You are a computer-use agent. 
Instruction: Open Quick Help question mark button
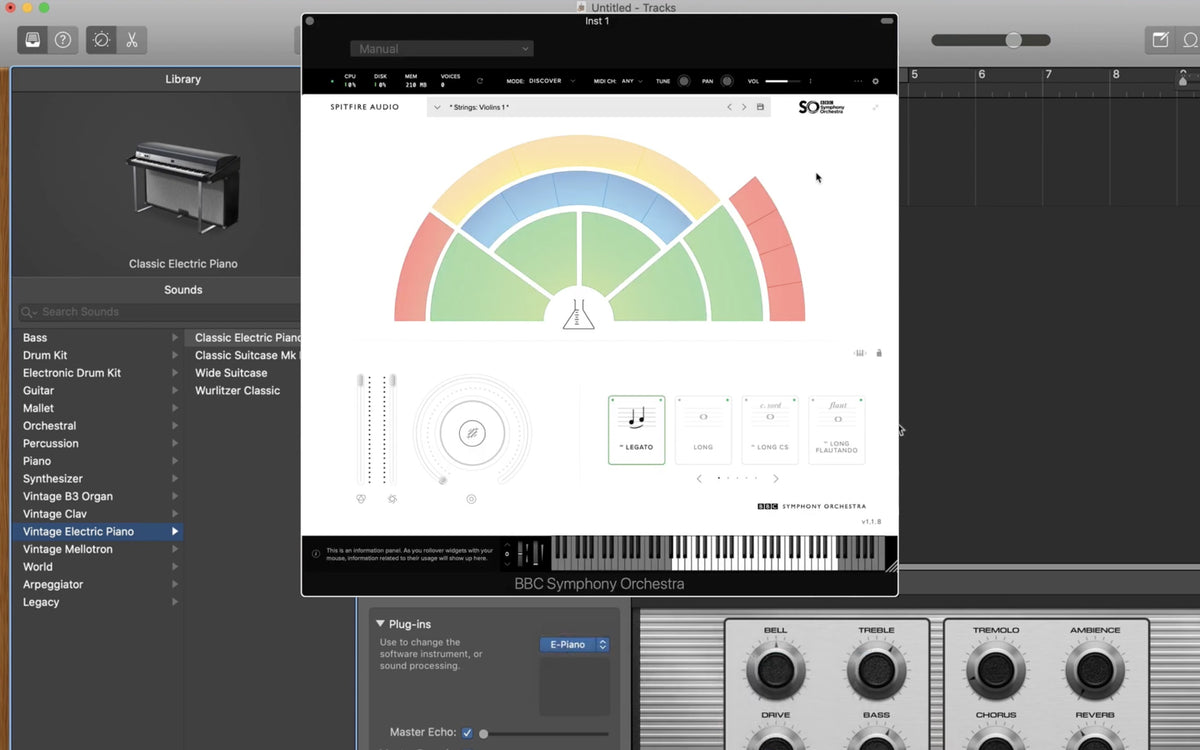pos(63,40)
